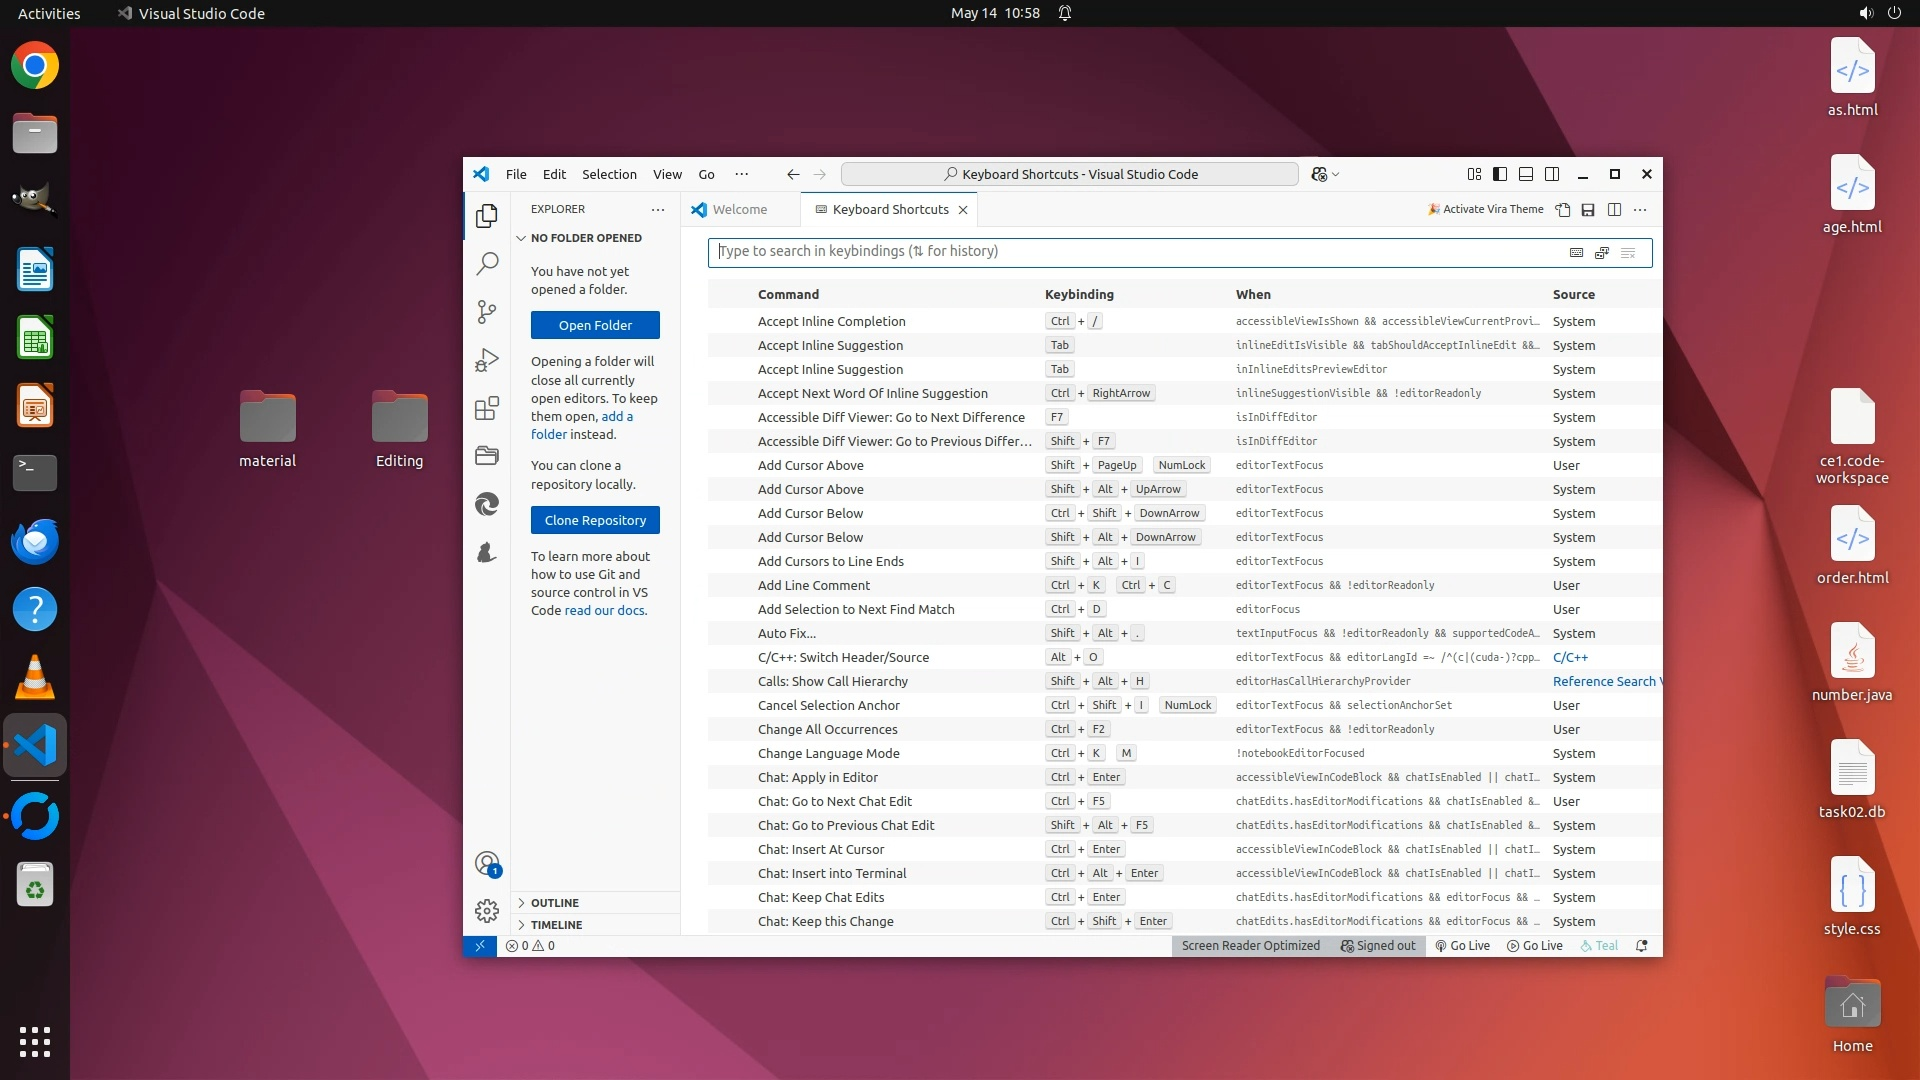Click the Open Folder button

595,326
